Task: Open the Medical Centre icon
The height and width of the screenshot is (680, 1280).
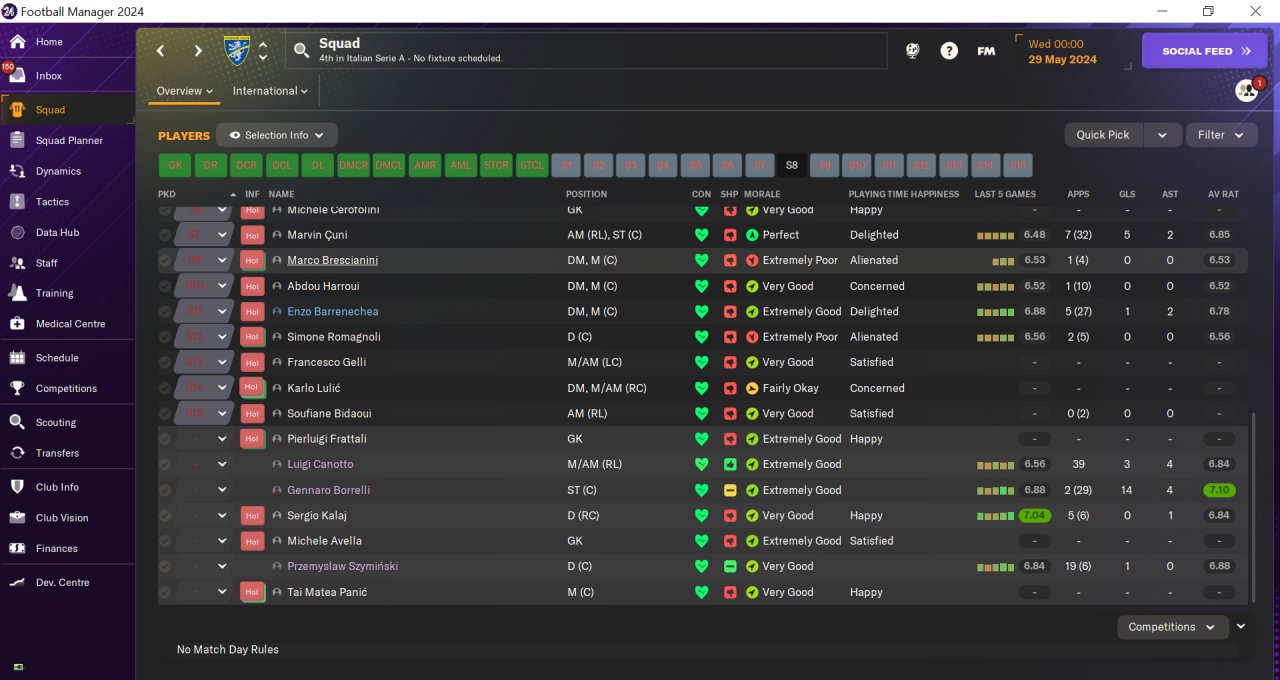Action: [17, 324]
